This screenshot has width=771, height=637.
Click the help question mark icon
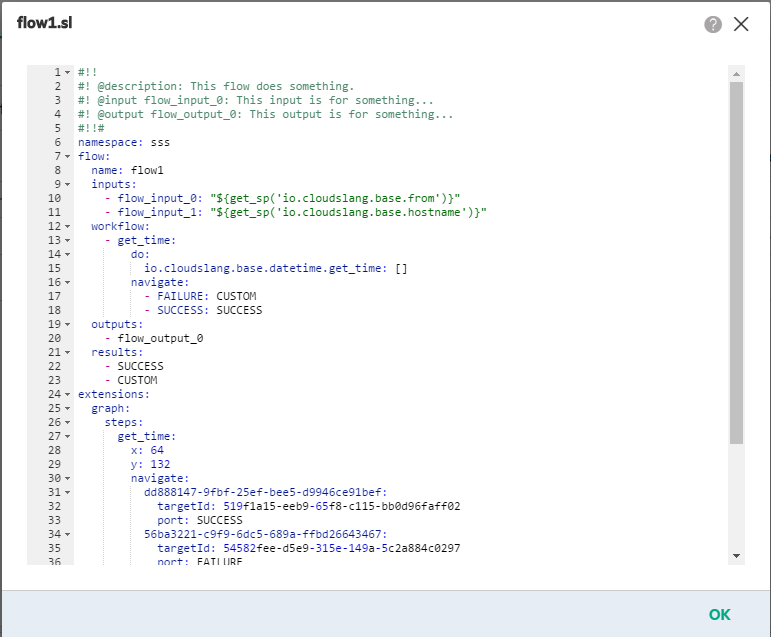click(x=713, y=25)
